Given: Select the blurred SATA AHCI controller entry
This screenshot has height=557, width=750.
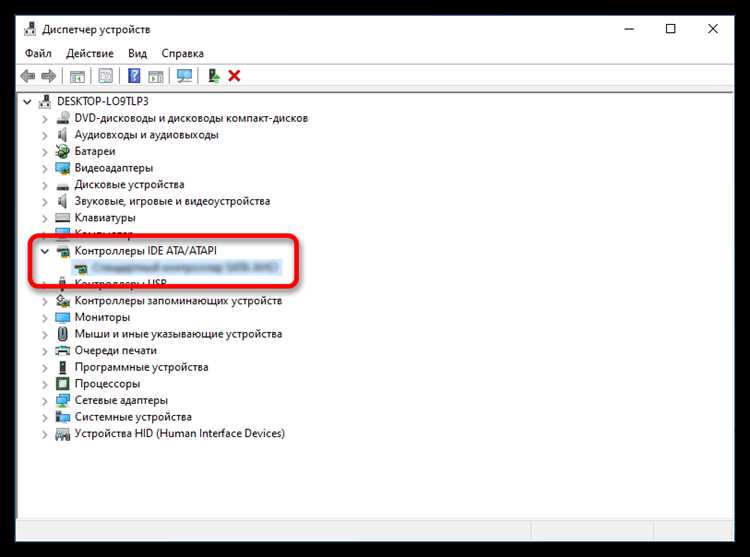Looking at the screenshot, I should pos(185,267).
